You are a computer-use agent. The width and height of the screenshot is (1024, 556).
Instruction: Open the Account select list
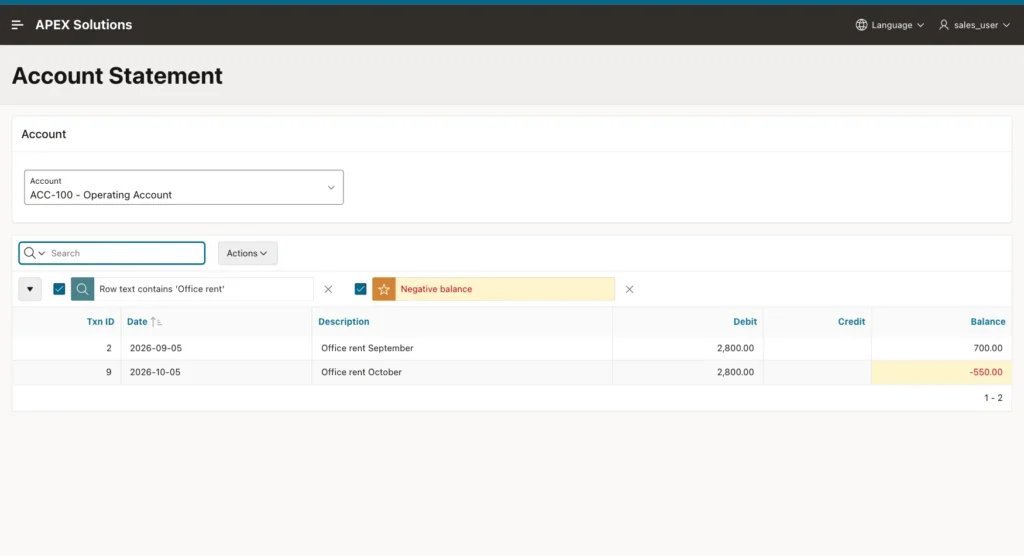184,188
